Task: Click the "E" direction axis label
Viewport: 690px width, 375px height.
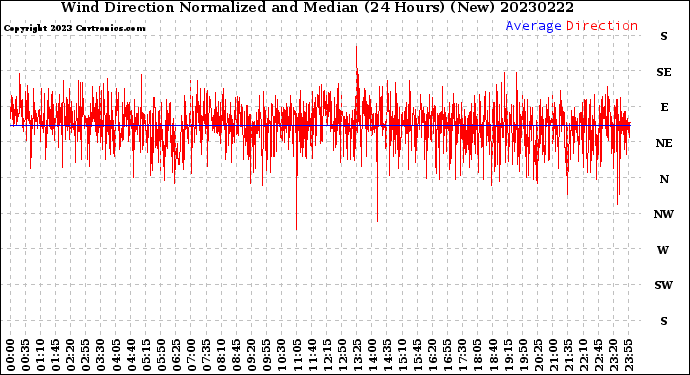Action: click(x=664, y=107)
